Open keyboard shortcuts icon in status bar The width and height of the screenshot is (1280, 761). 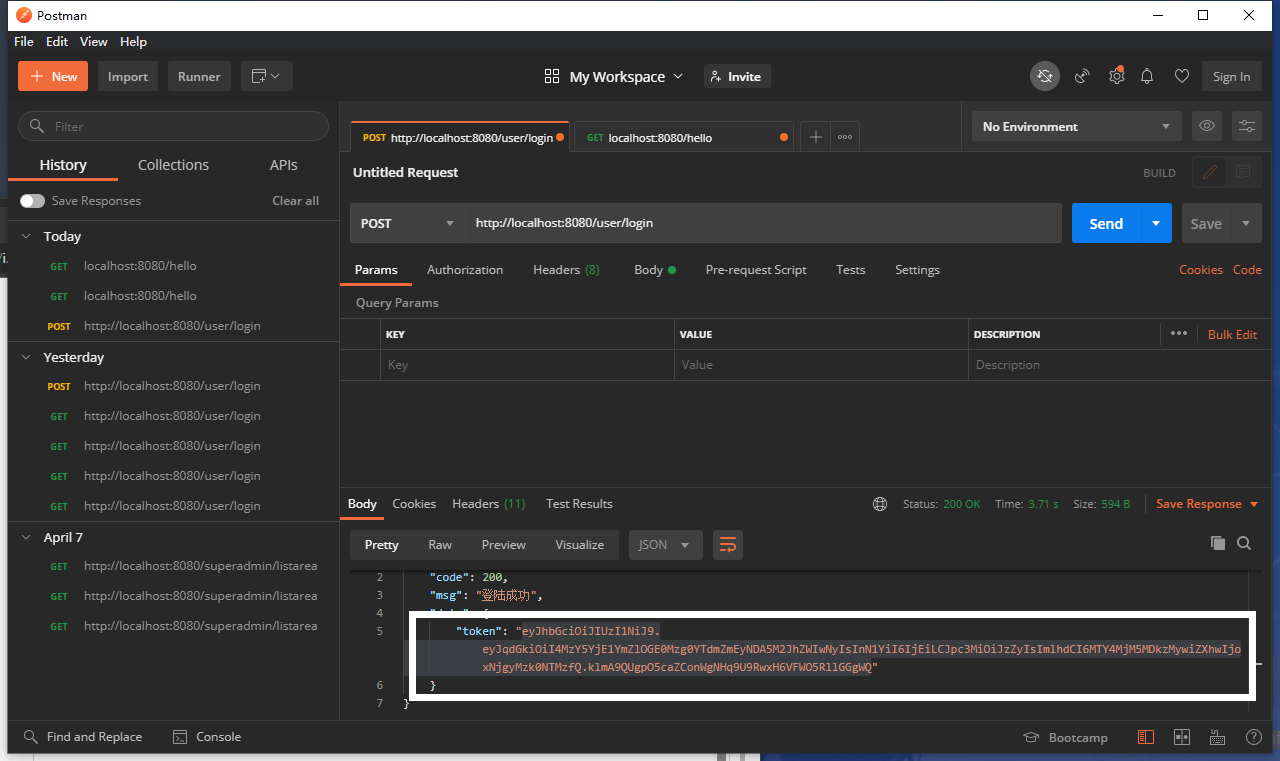[x=1217, y=737]
